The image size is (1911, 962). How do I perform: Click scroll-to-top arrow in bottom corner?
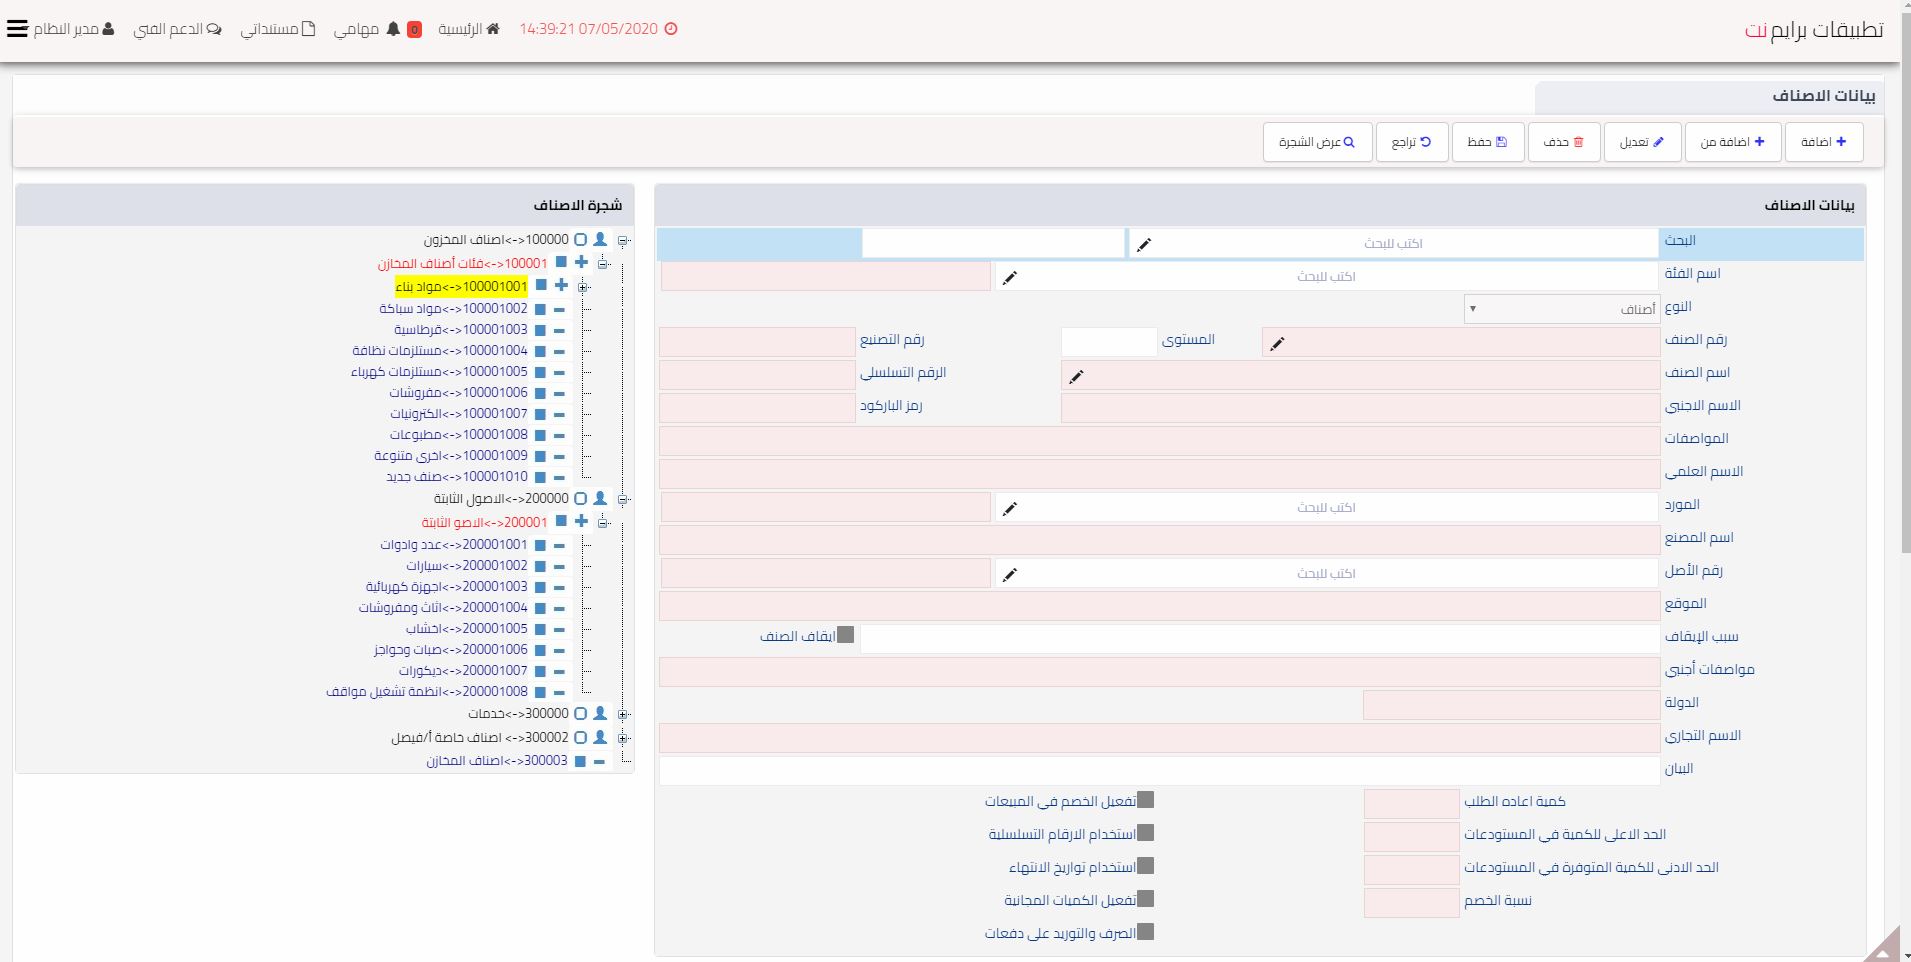coord(1883,946)
